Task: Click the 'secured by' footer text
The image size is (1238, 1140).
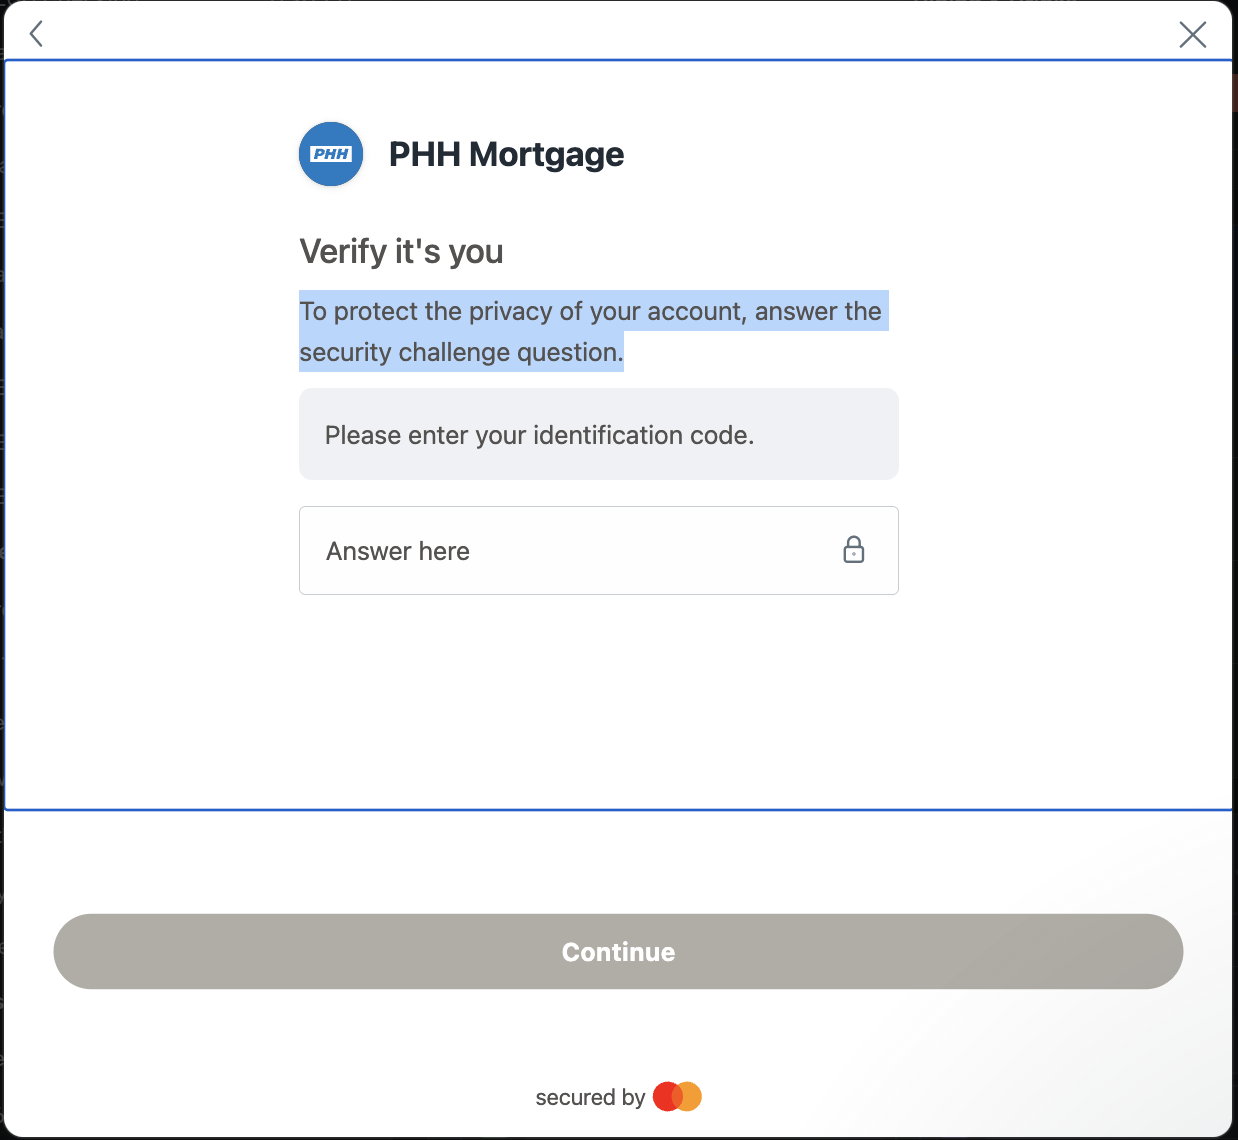Action: 590,1097
